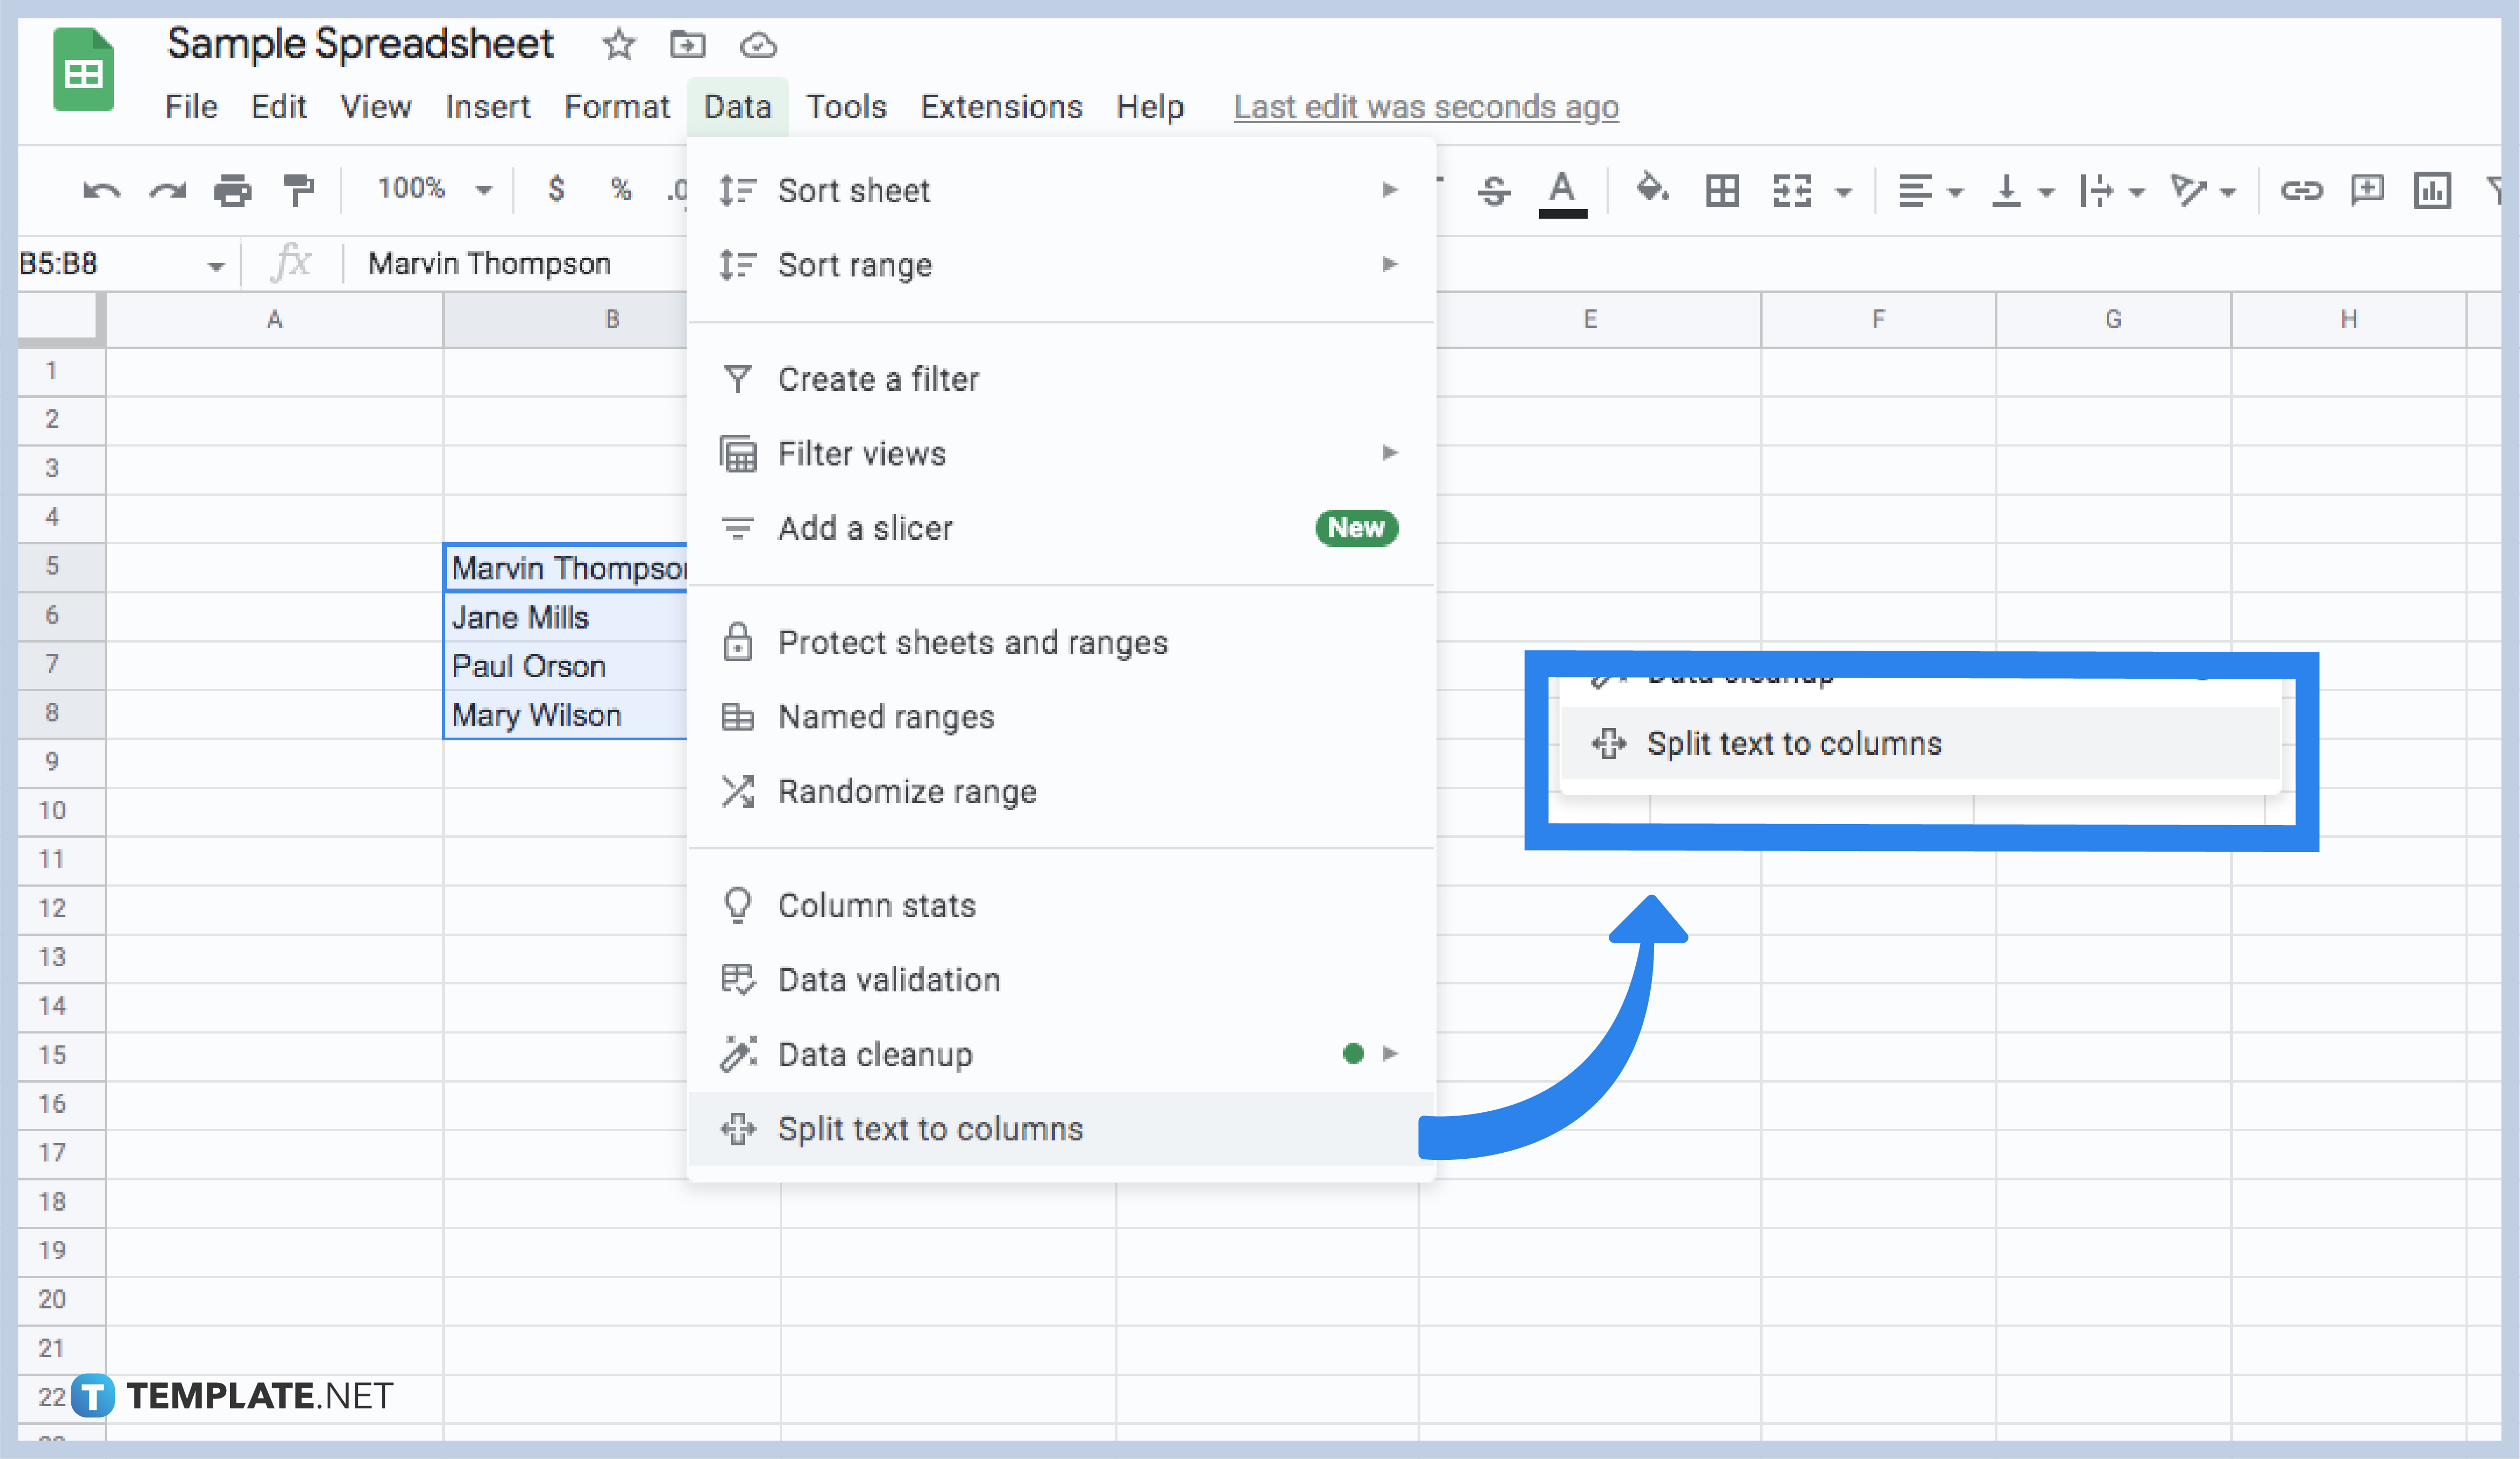
Task: Click the Named ranges icon
Action: tap(737, 715)
